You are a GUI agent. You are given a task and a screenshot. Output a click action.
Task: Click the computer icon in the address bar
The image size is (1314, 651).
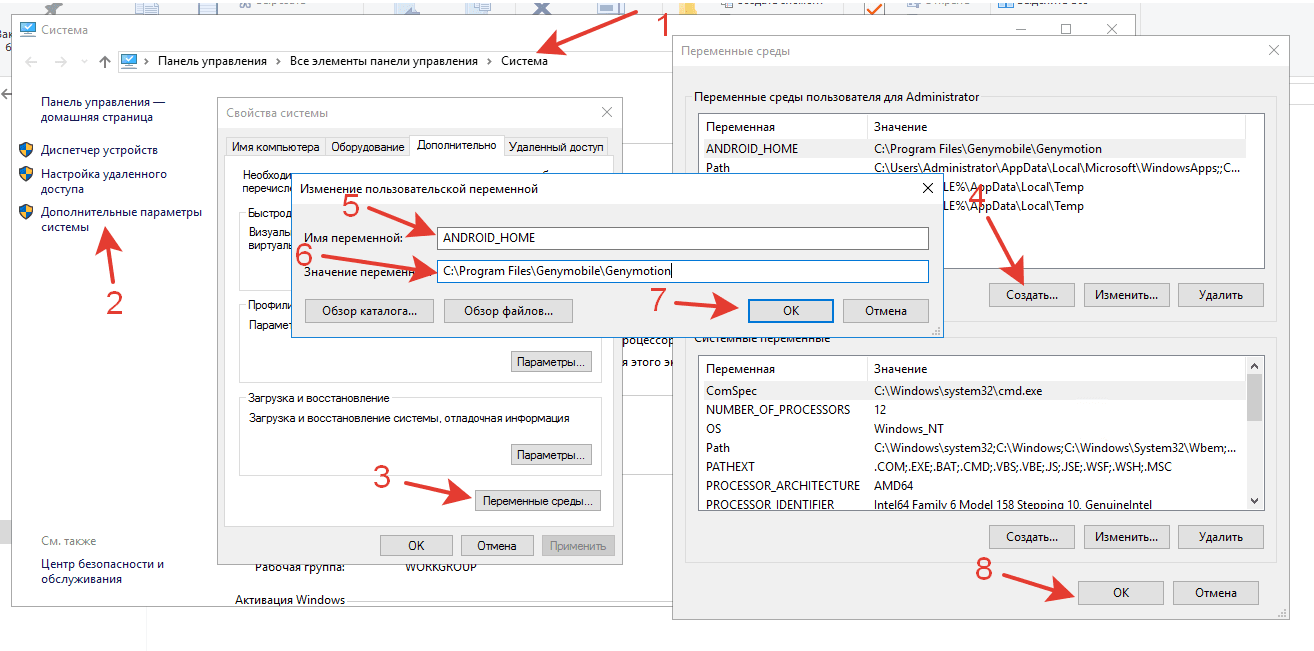click(x=129, y=61)
